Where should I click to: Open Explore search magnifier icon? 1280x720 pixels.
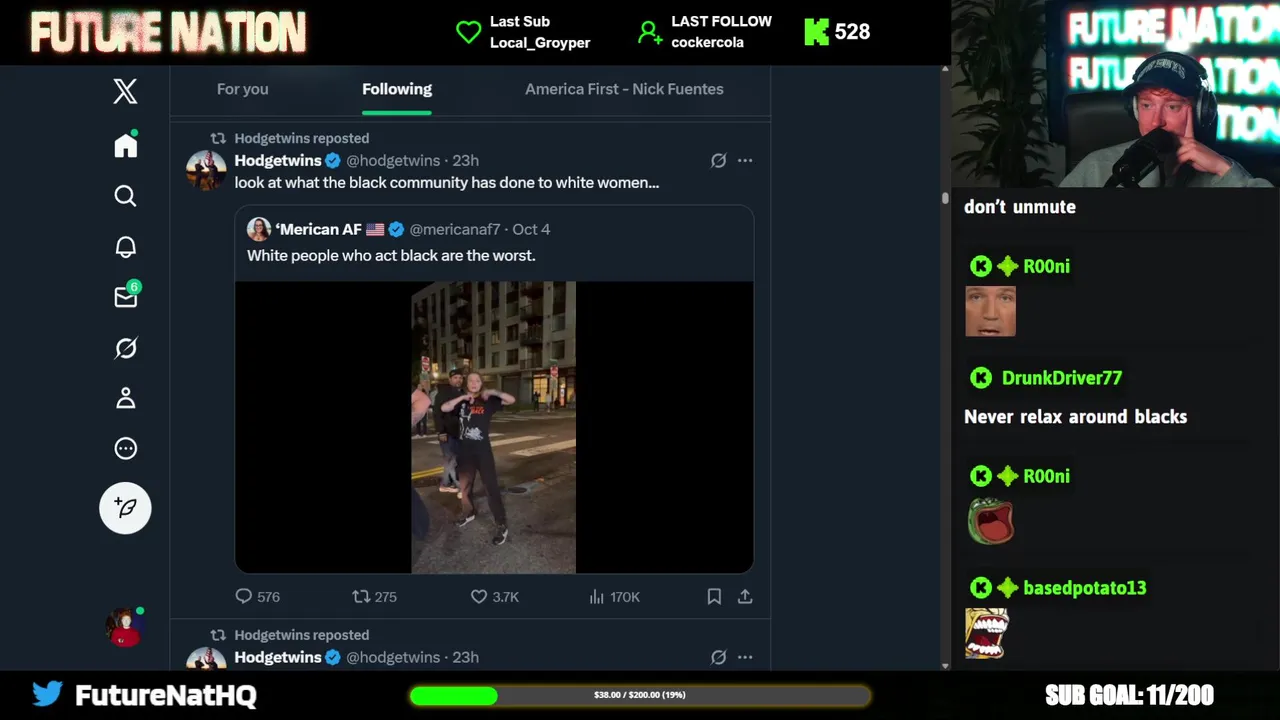click(125, 196)
